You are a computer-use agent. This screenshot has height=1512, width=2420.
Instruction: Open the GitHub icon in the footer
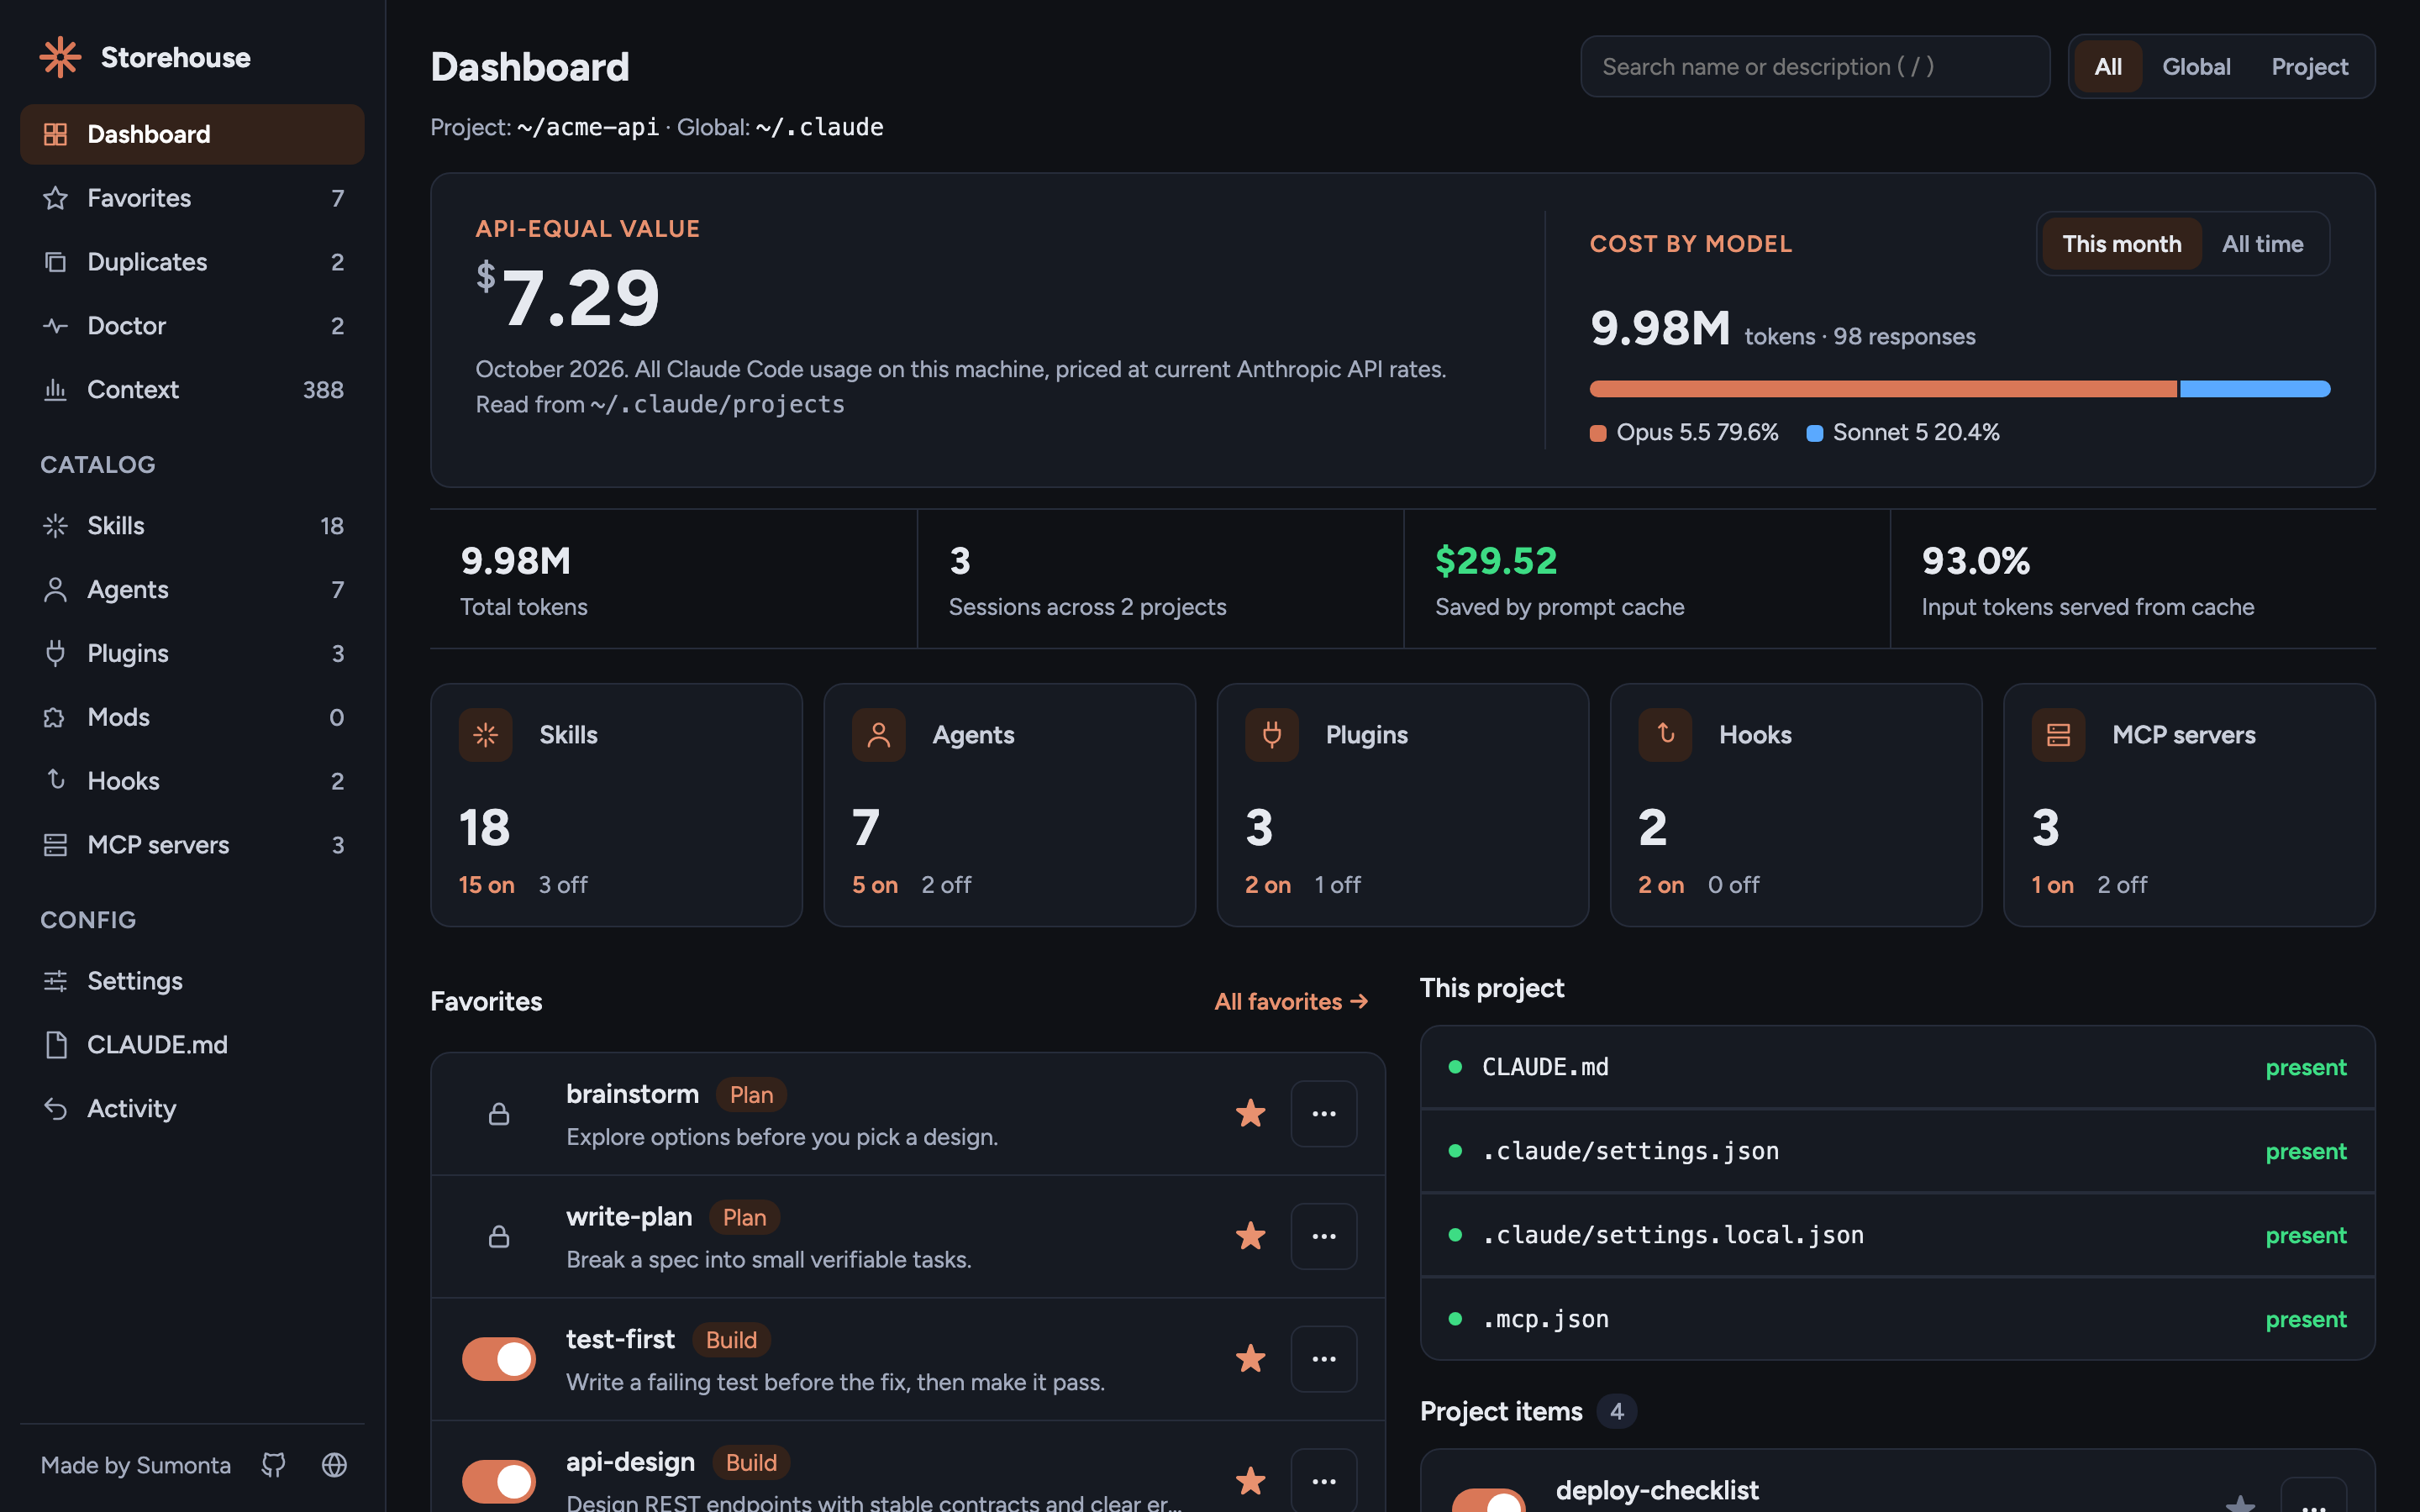[x=273, y=1465]
